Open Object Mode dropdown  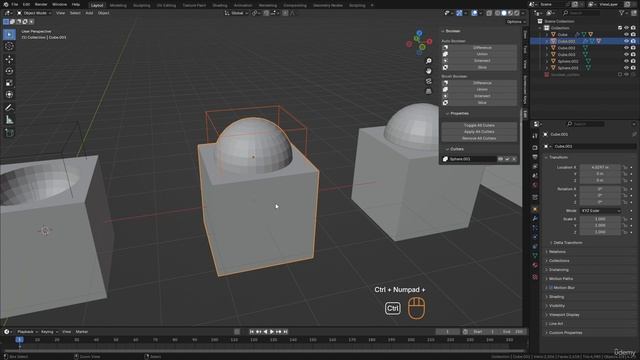pyautogui.click(x=34, y=13)
